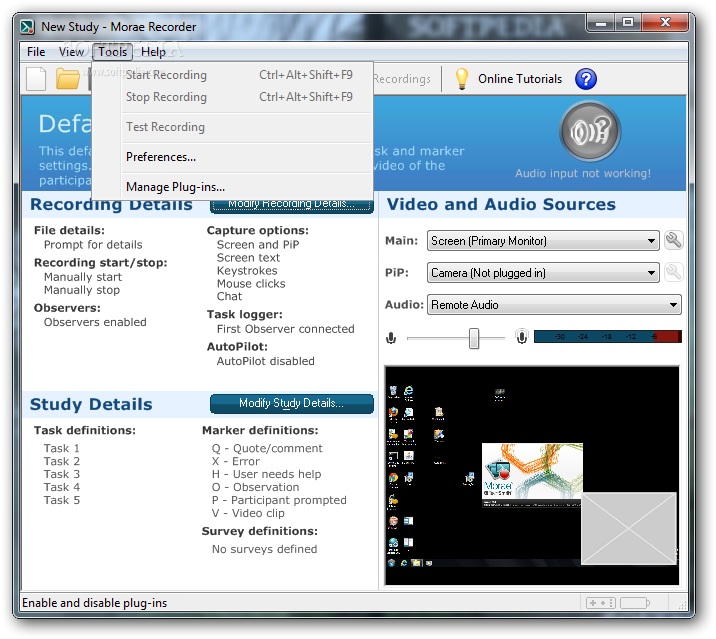The width and height of the screenshot is (716, 639).
Task: Click 'Task 1' in Task definitions
Action: click(x=62, y=449)
